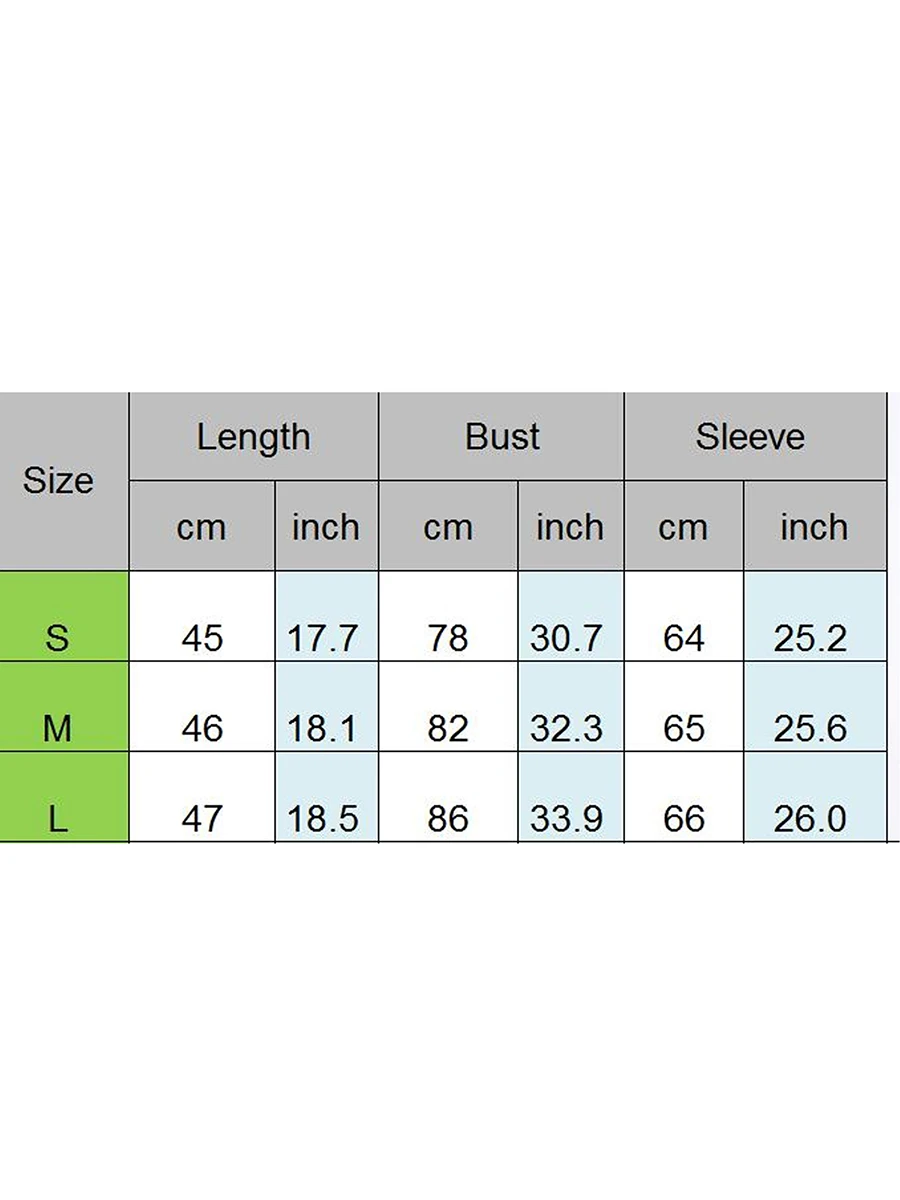Click the 26.0 inch sleeve value
Screen dimensions: 900x1200
(x=810, y=820)
